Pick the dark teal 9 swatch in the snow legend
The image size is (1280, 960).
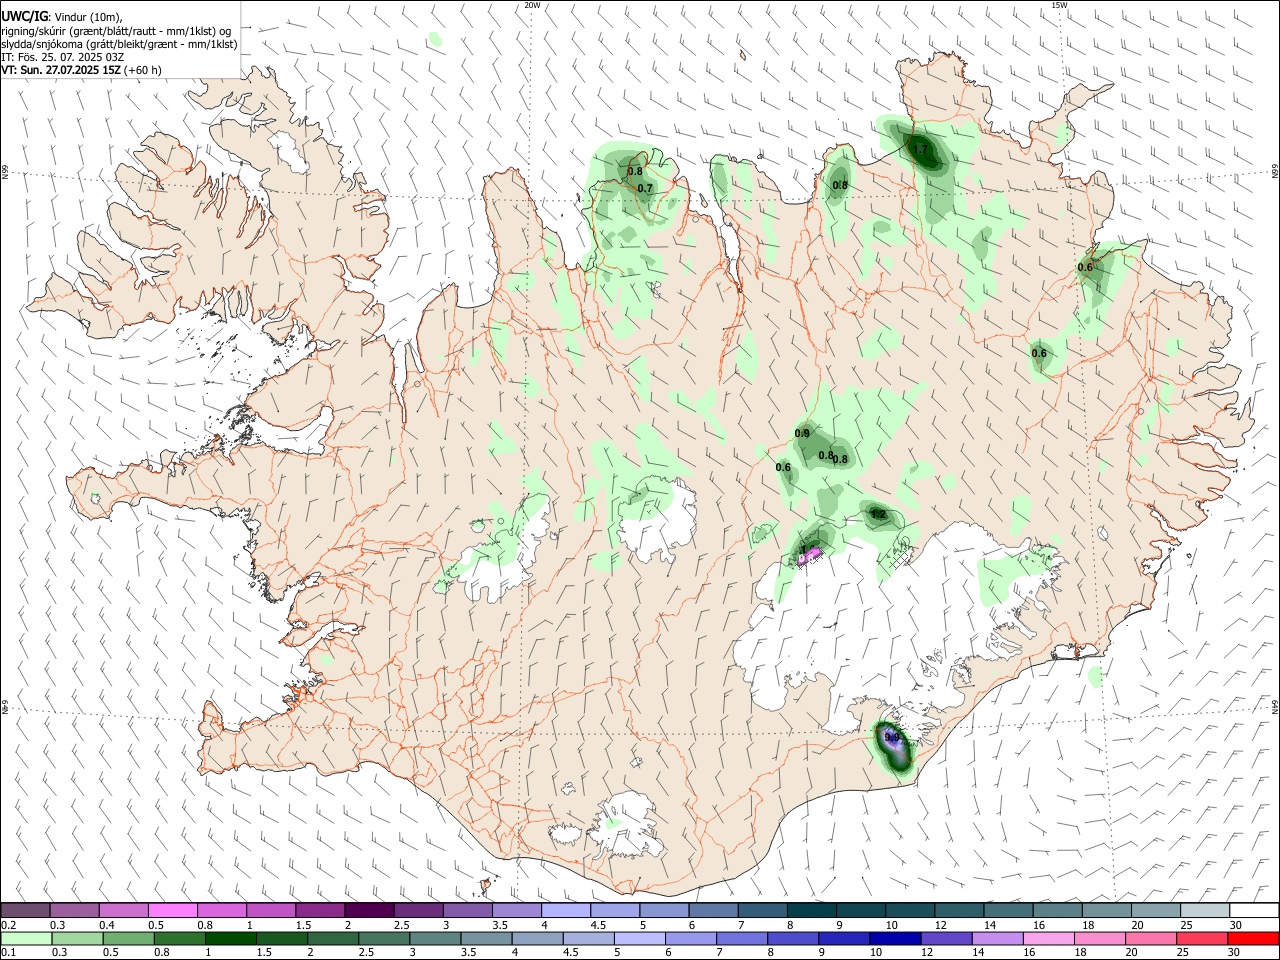[861, 910]
